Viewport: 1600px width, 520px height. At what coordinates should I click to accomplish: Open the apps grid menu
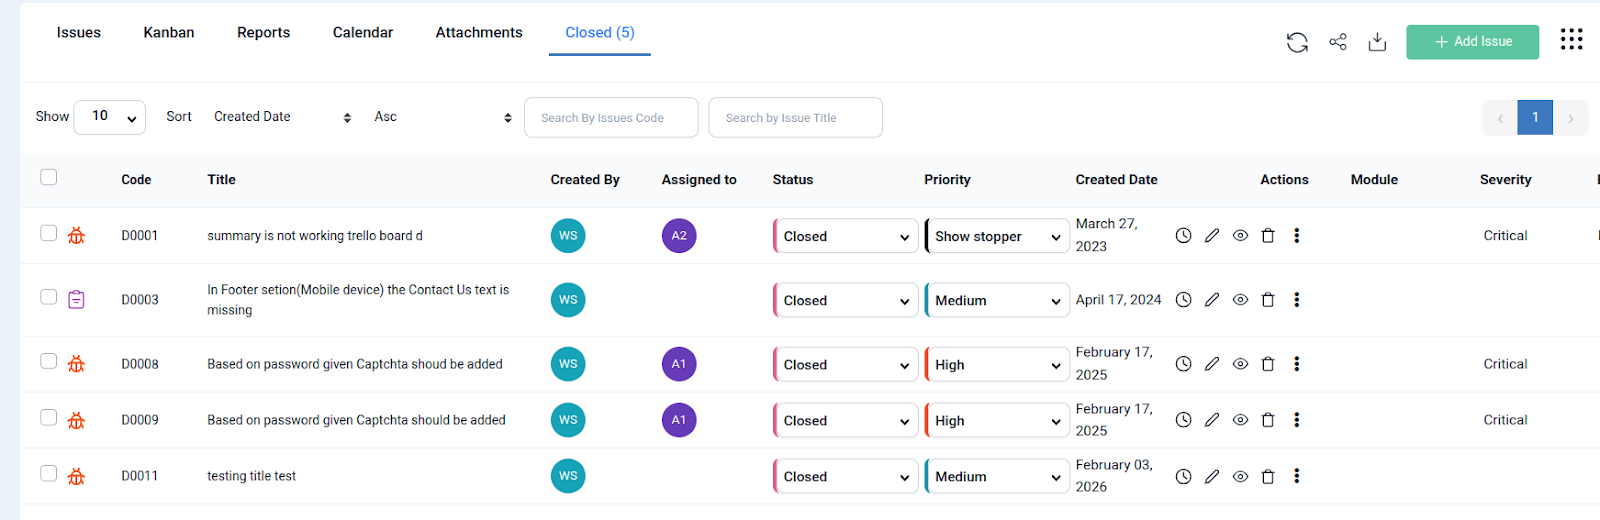[1571, 39]
